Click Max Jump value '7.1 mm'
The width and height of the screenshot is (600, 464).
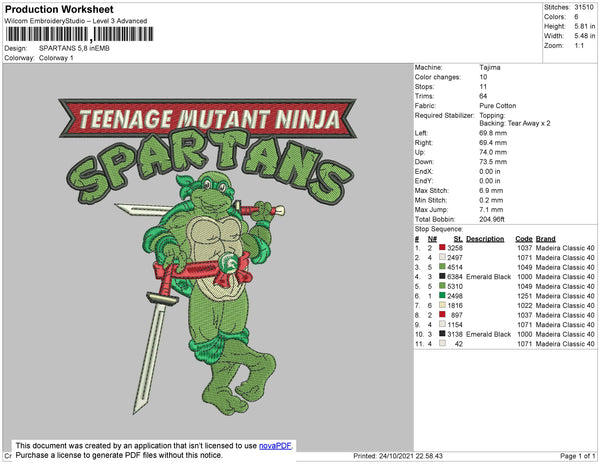(491, 210)
